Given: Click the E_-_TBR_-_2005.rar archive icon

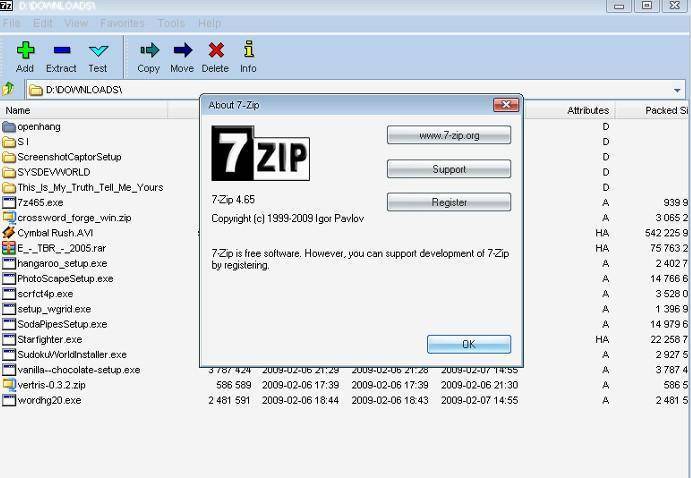Looking at the screenshot, I should [x=9, y=248].
